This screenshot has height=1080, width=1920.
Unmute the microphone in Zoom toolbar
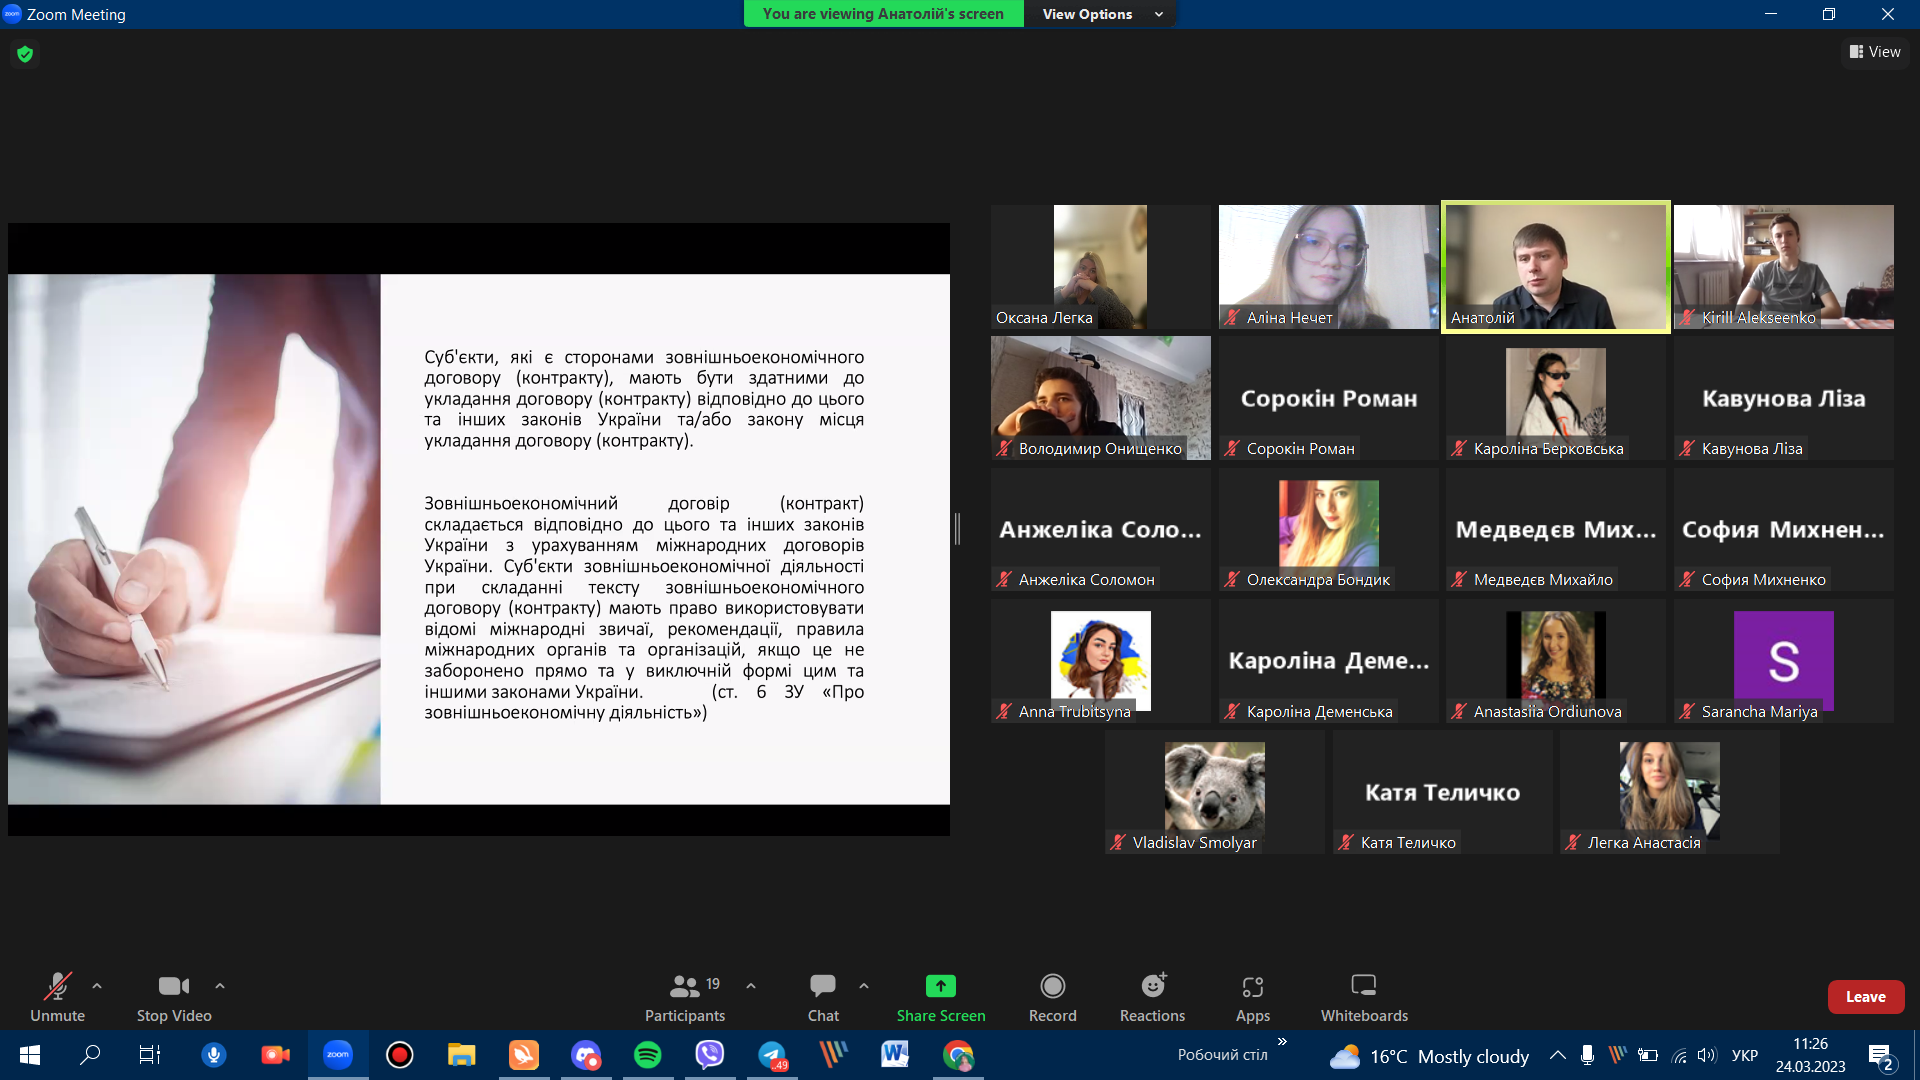point(58,997)
